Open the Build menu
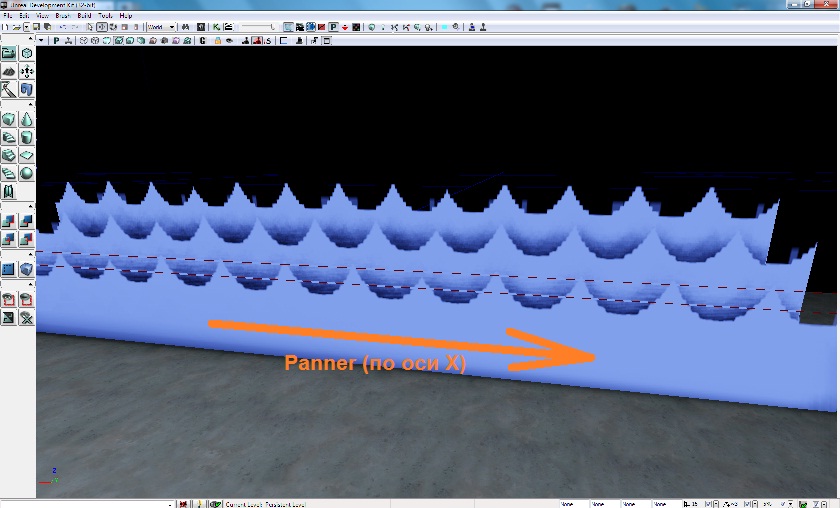The height and width of the screenshot is (508, 840). pos(84,16)
